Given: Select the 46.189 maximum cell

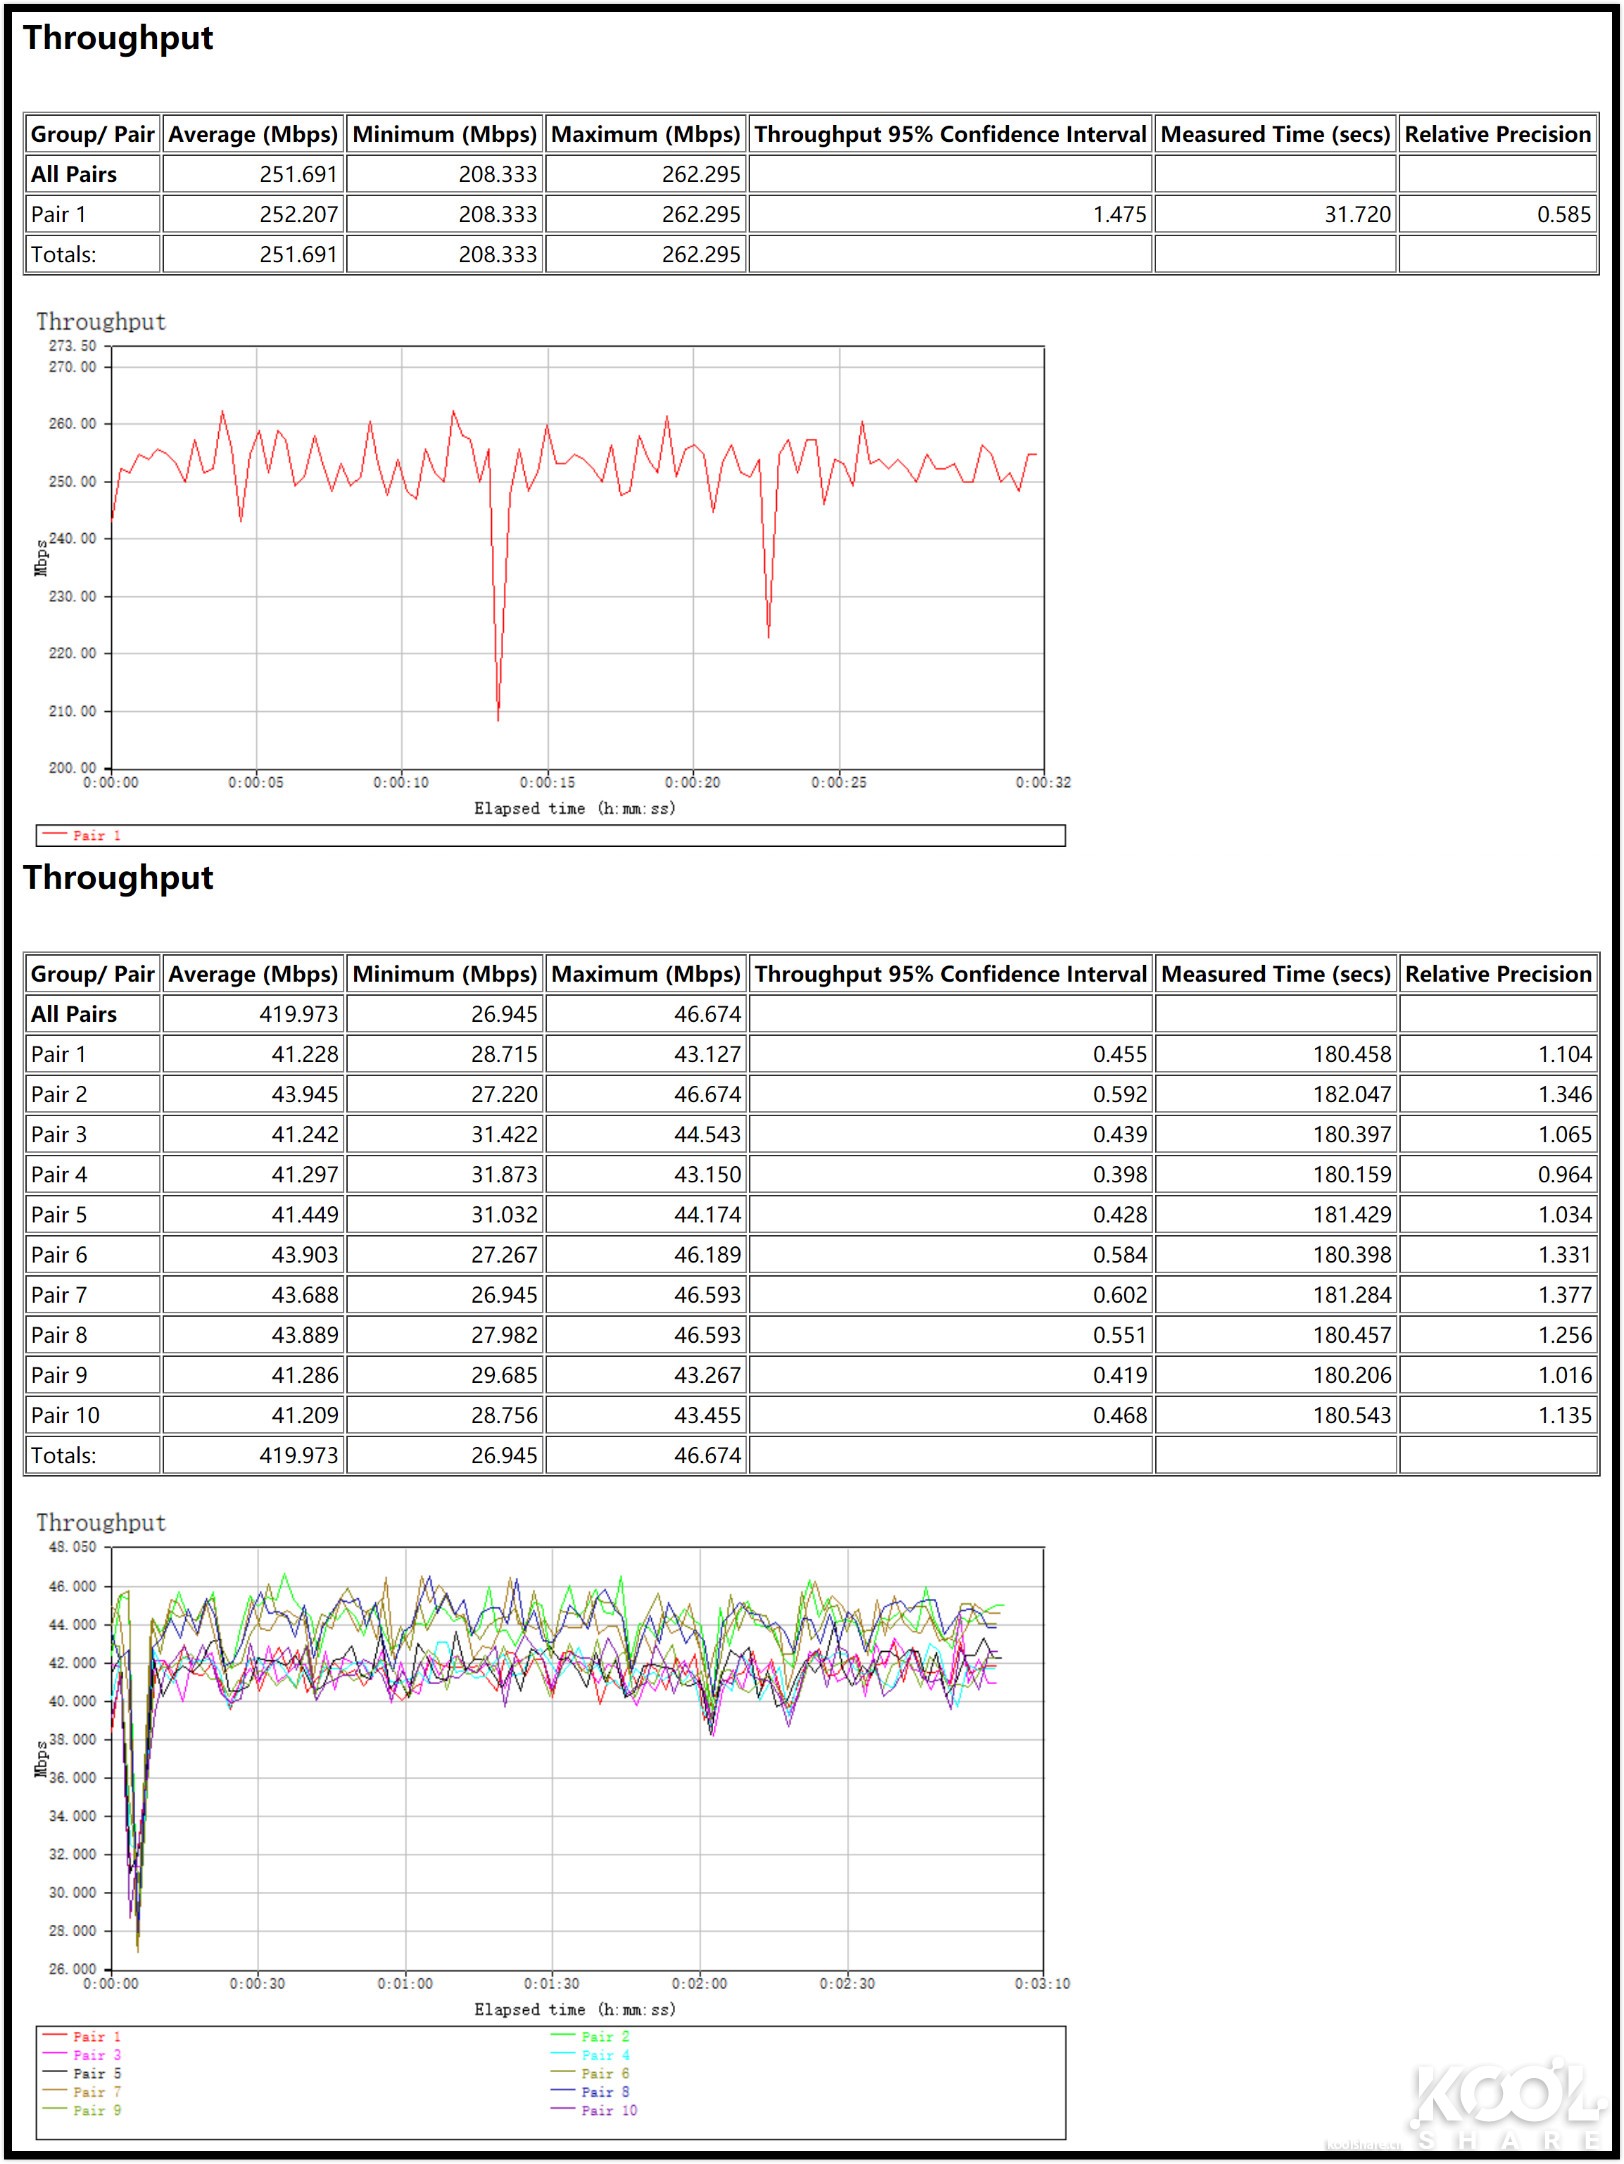Looking at the screenshot, I should [x=646, y=1254].
